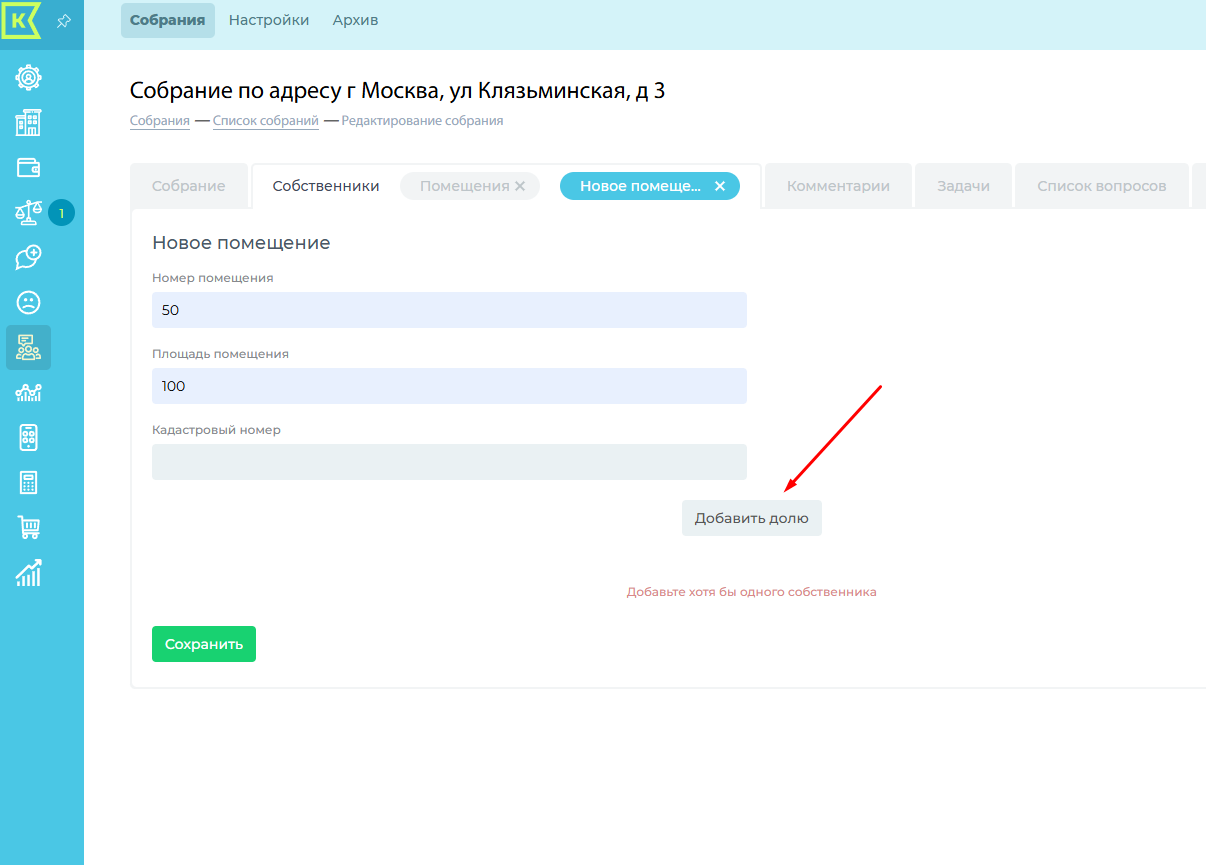The width and height of the screenshot is (1206, 865).
Task: Switch to the Комментарии tab
Action: 838,186
